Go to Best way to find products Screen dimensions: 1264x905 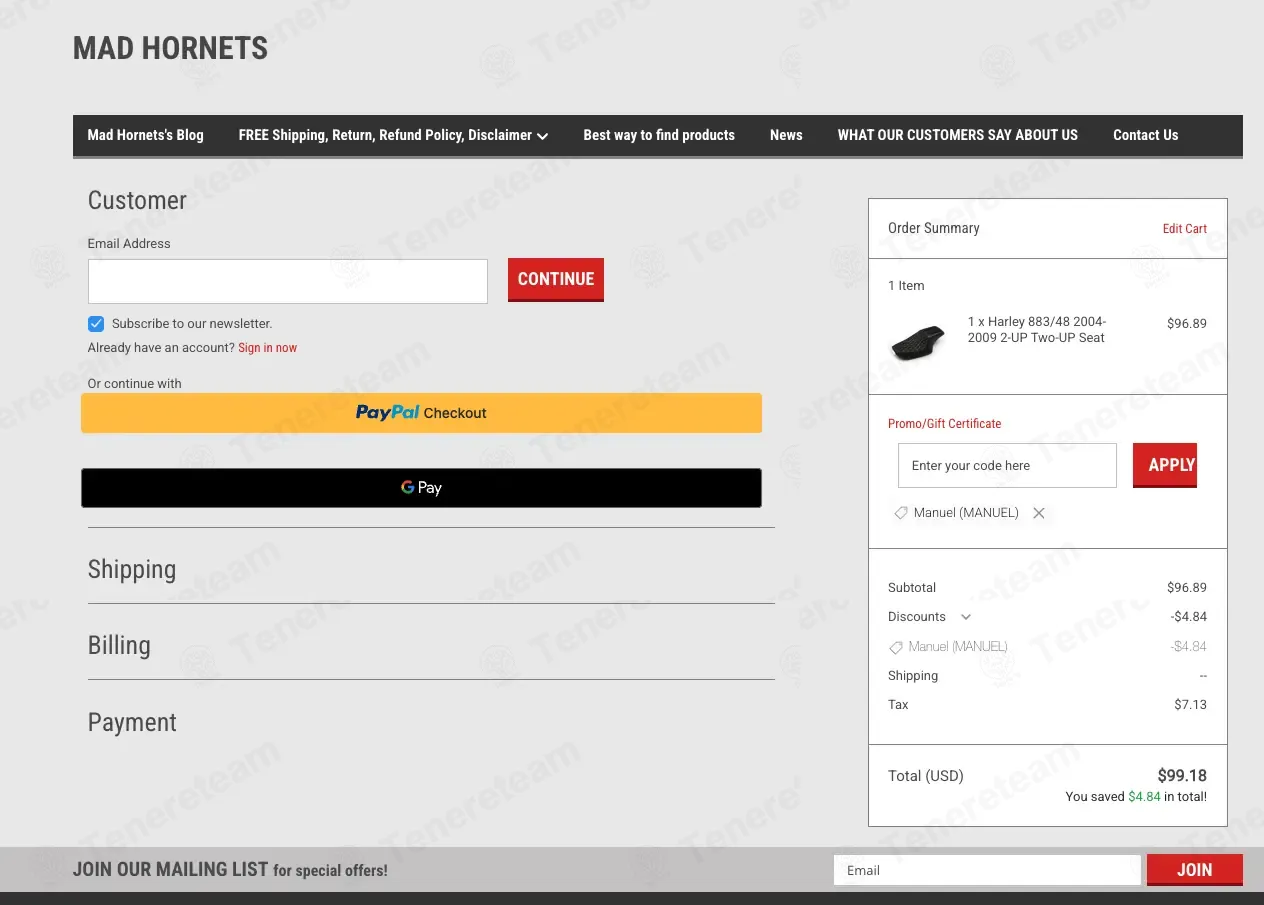(659, 135)
